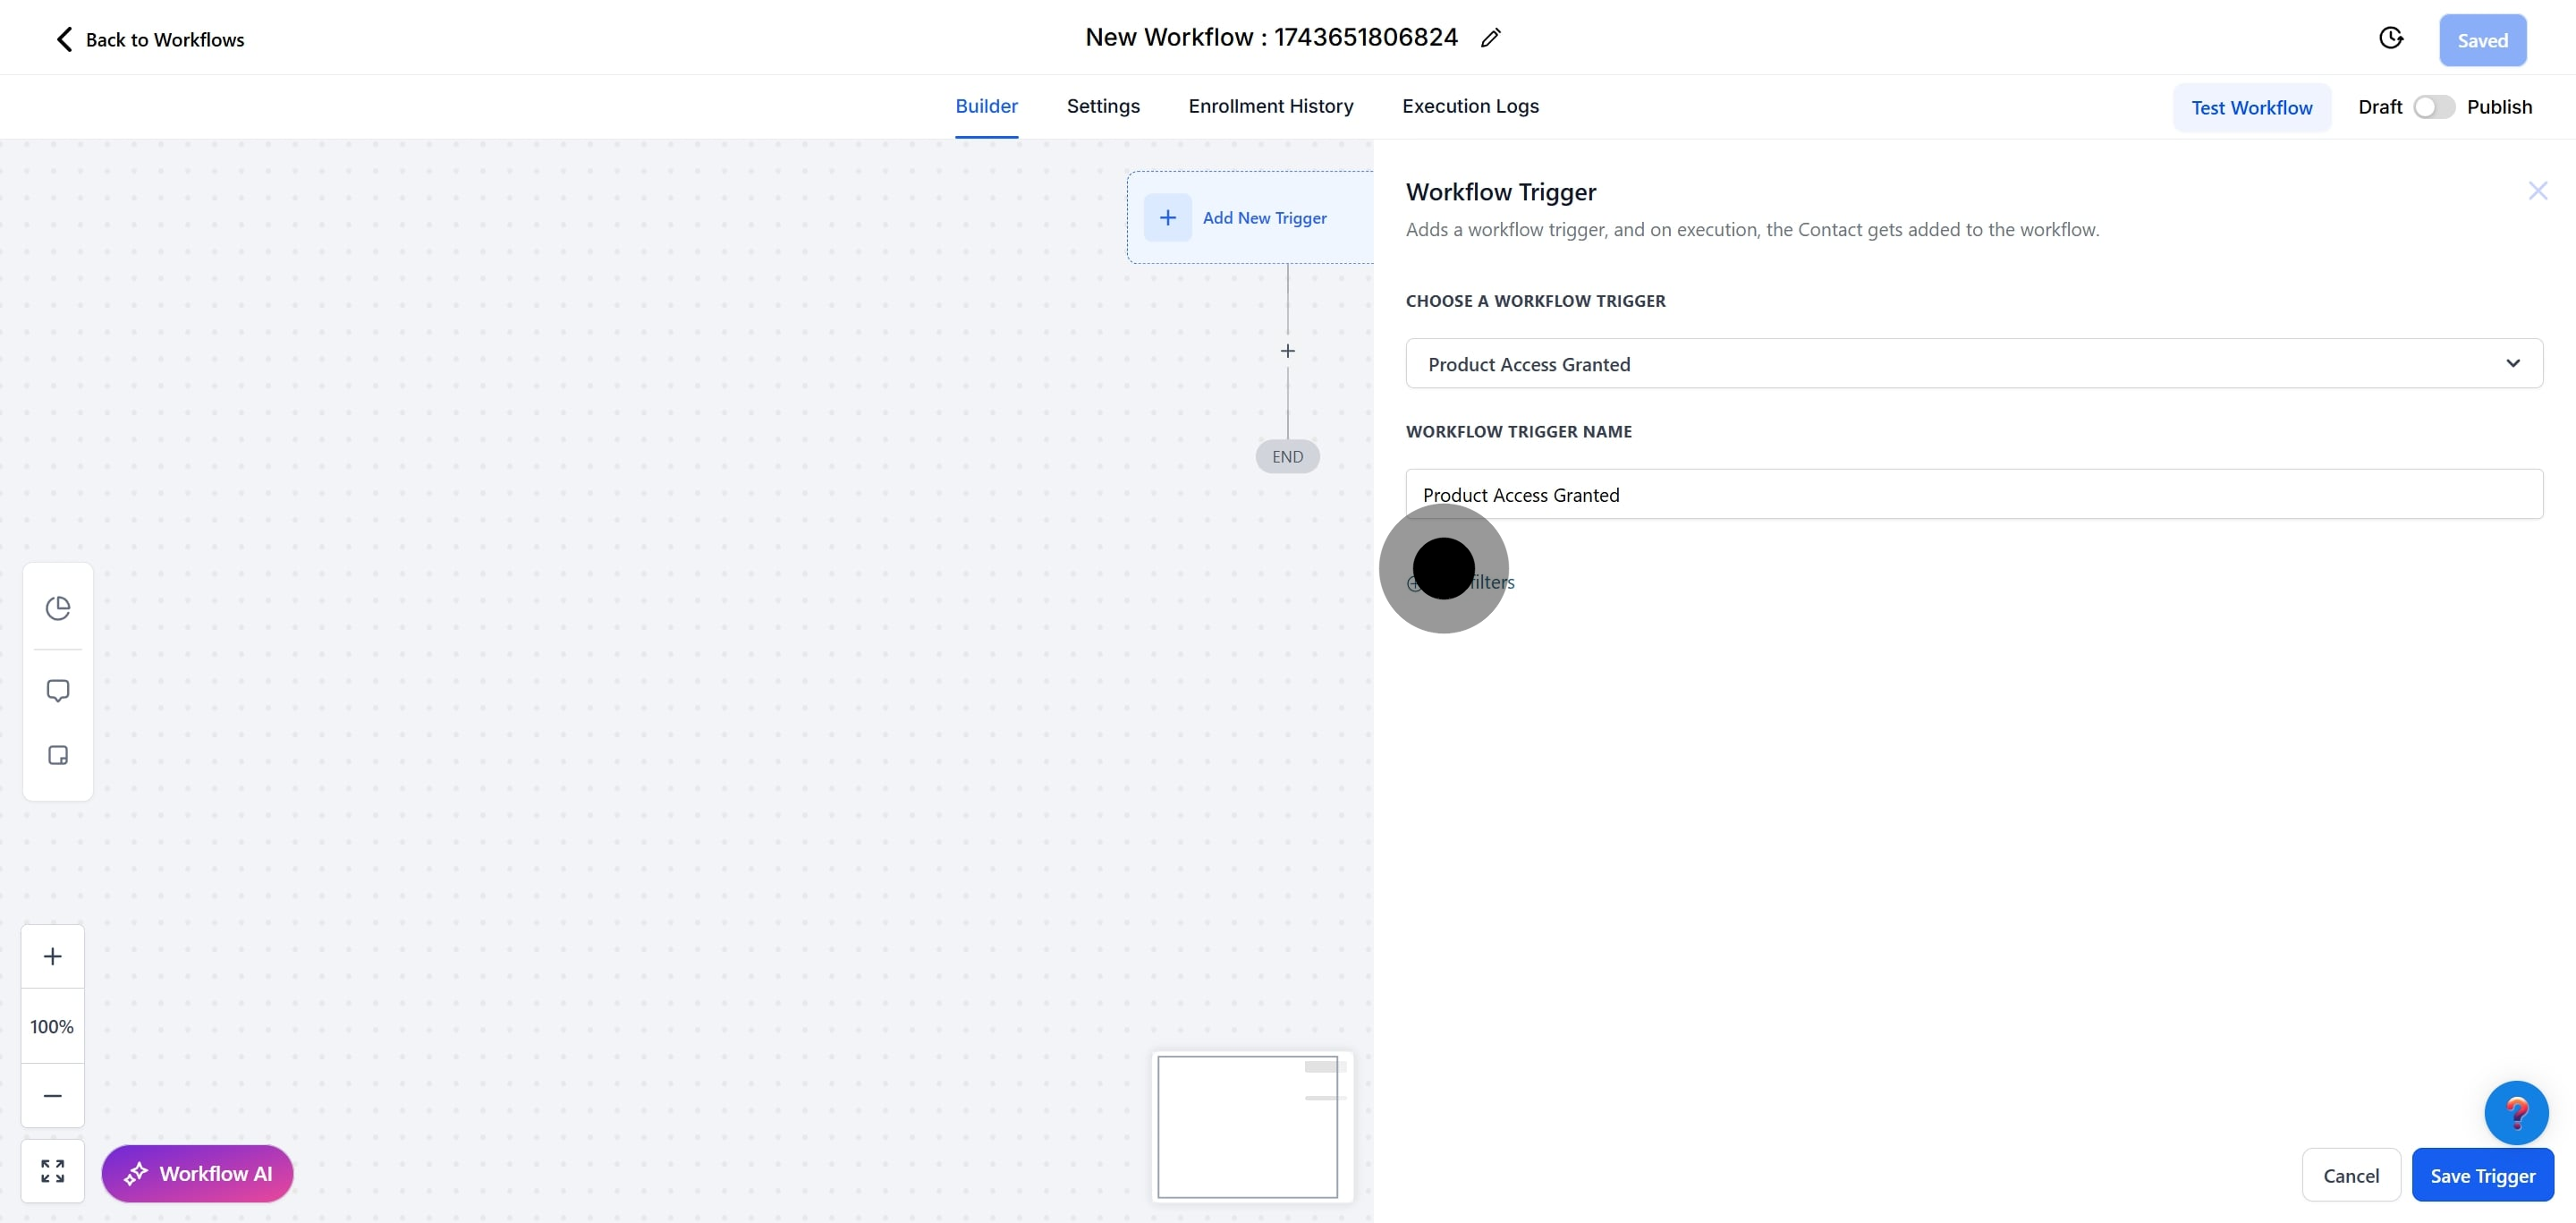Click the Add filters link

(1461, 582)
